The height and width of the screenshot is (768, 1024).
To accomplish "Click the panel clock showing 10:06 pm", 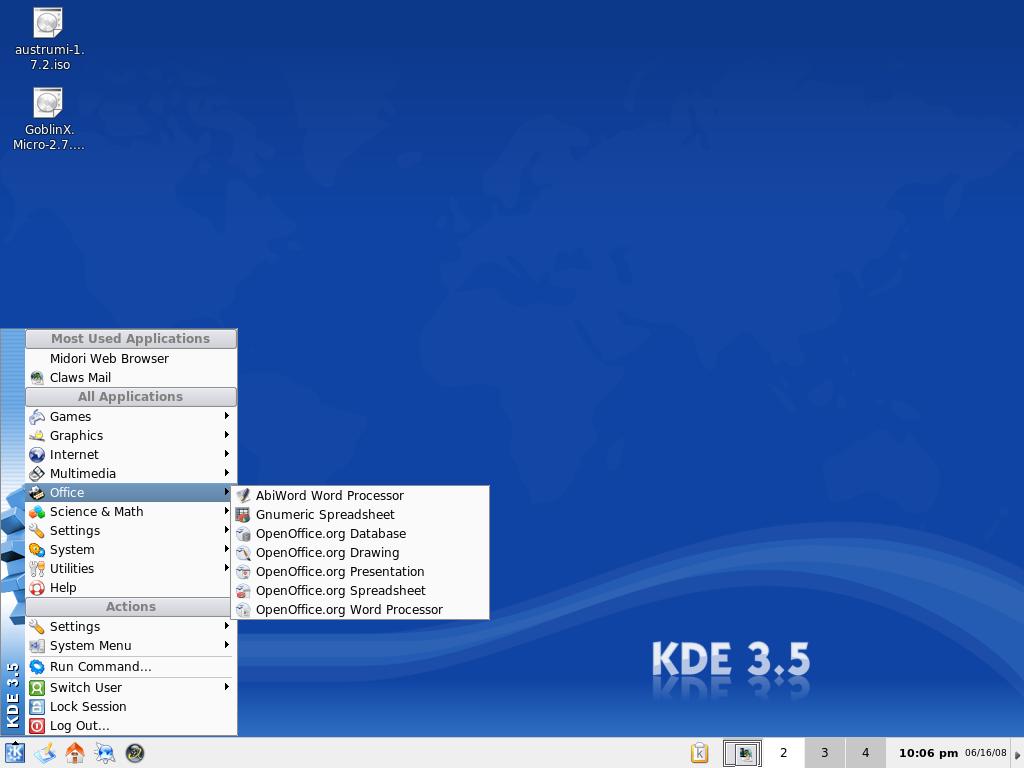I will click(928, 753).
